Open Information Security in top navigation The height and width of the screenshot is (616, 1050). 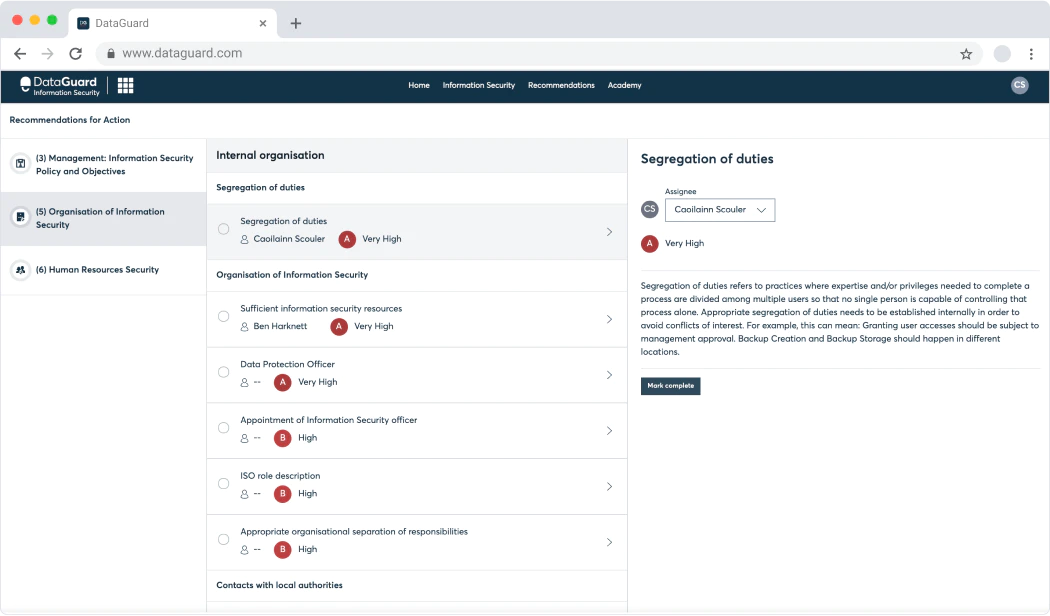[479, 86]
